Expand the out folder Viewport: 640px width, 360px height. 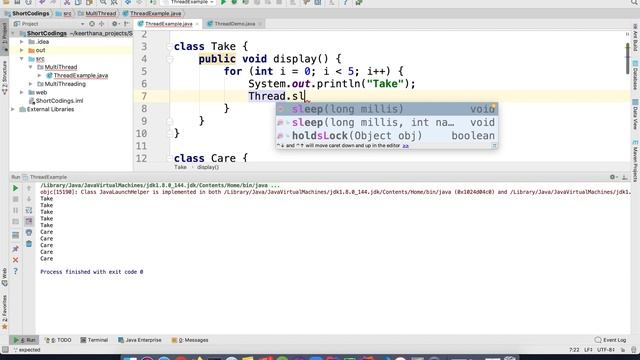click(x=22, y=50)
